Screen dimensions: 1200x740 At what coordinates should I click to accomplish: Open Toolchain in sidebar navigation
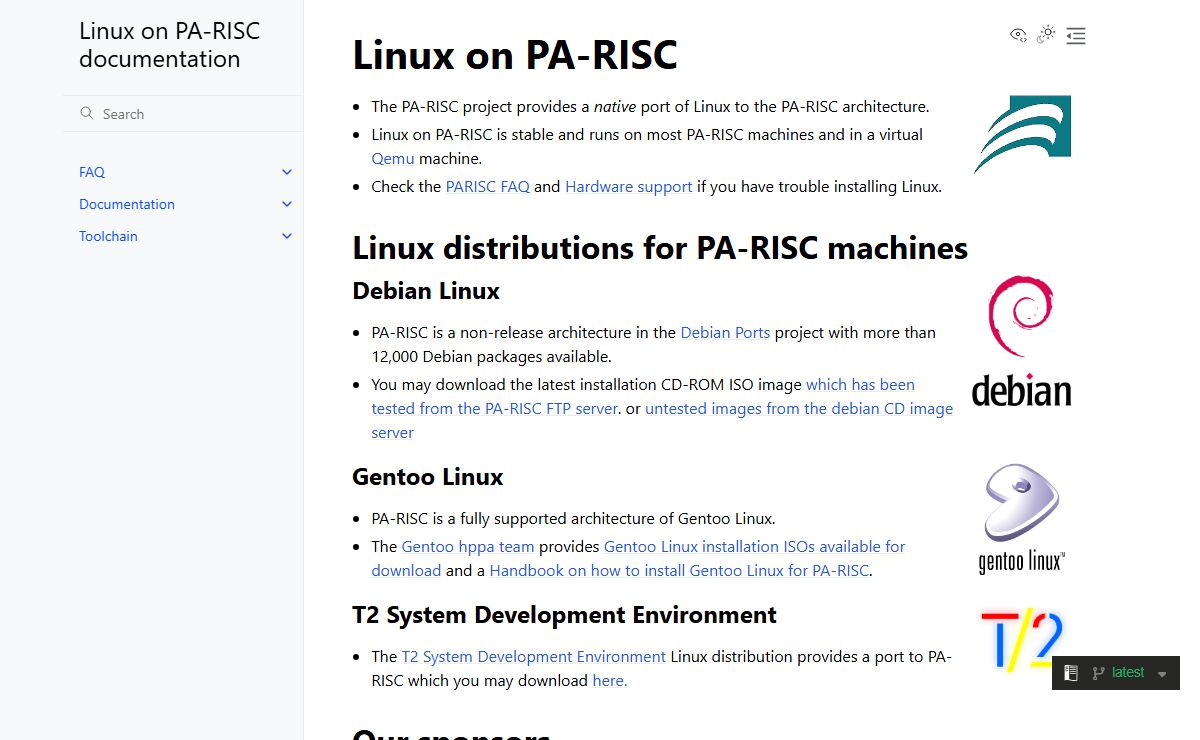(x=108, y=236)
